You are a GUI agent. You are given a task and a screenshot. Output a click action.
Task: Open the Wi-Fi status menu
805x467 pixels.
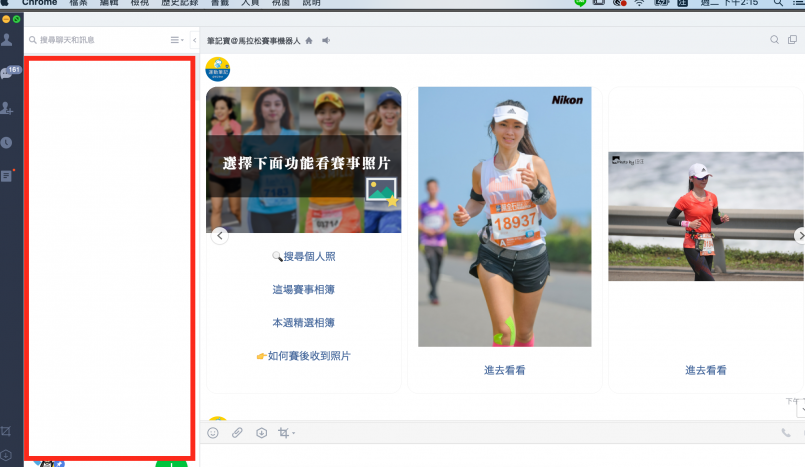(639, 3)
